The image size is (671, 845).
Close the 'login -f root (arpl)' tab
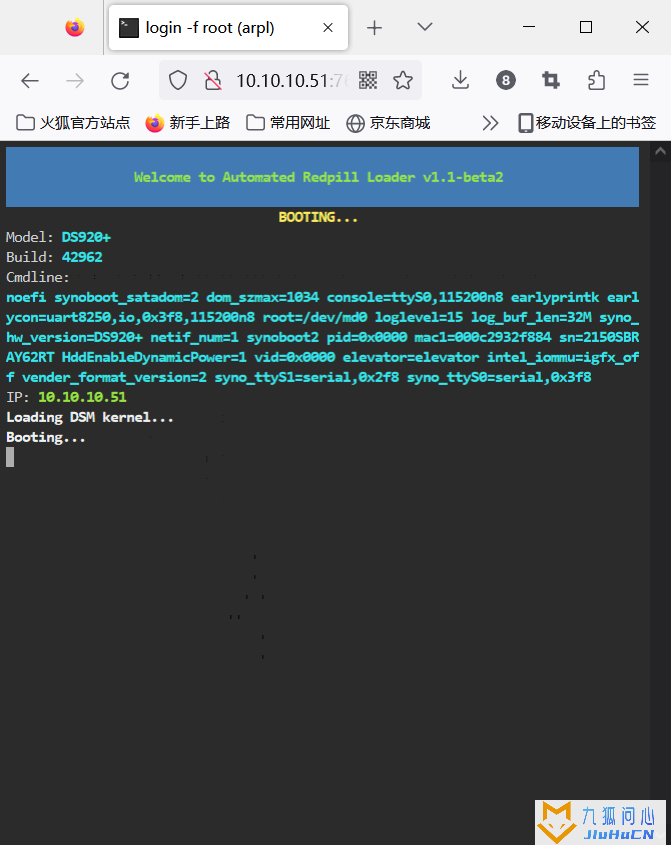328,27
